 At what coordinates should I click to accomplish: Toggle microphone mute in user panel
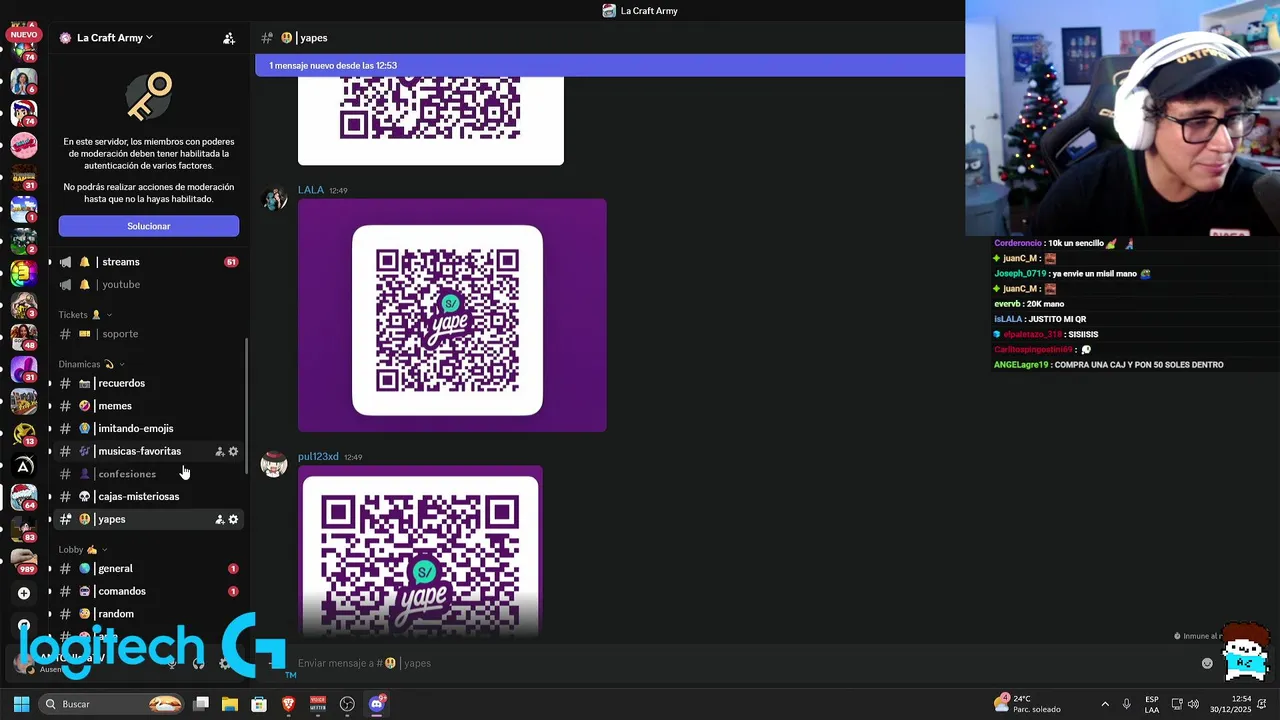click(172, 663)
